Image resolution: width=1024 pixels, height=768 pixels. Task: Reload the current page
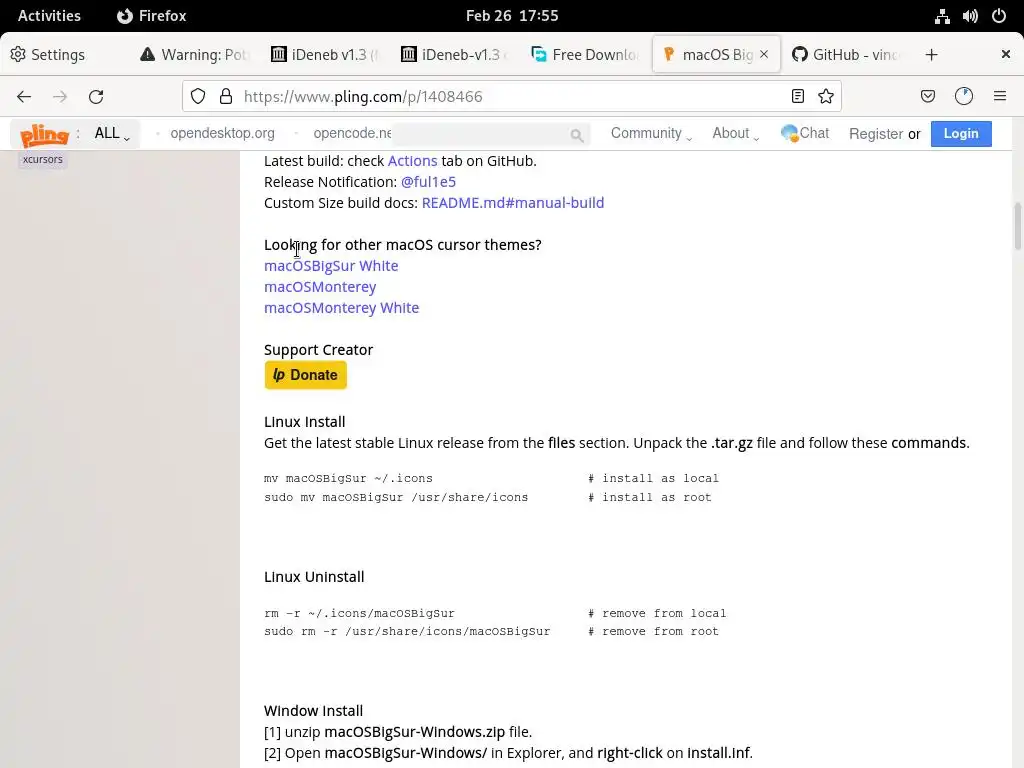pyautogui.click(x=96, y=97)
